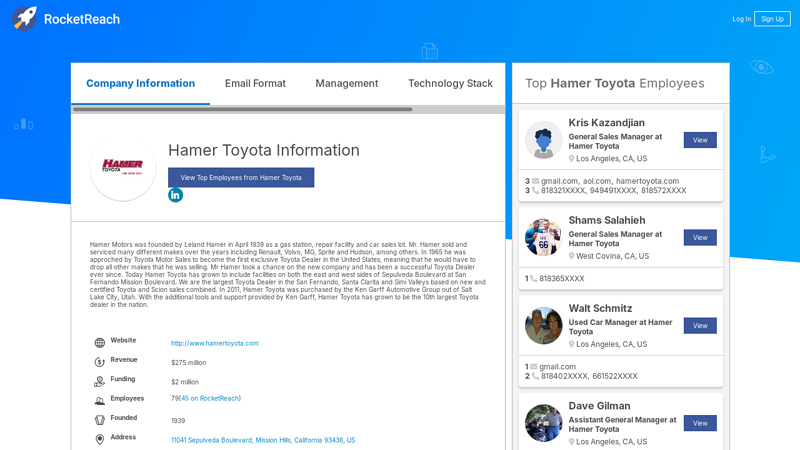The image size is (800, 450).
Task: Click the Sign Up button
Action: [x=772, y=19]
